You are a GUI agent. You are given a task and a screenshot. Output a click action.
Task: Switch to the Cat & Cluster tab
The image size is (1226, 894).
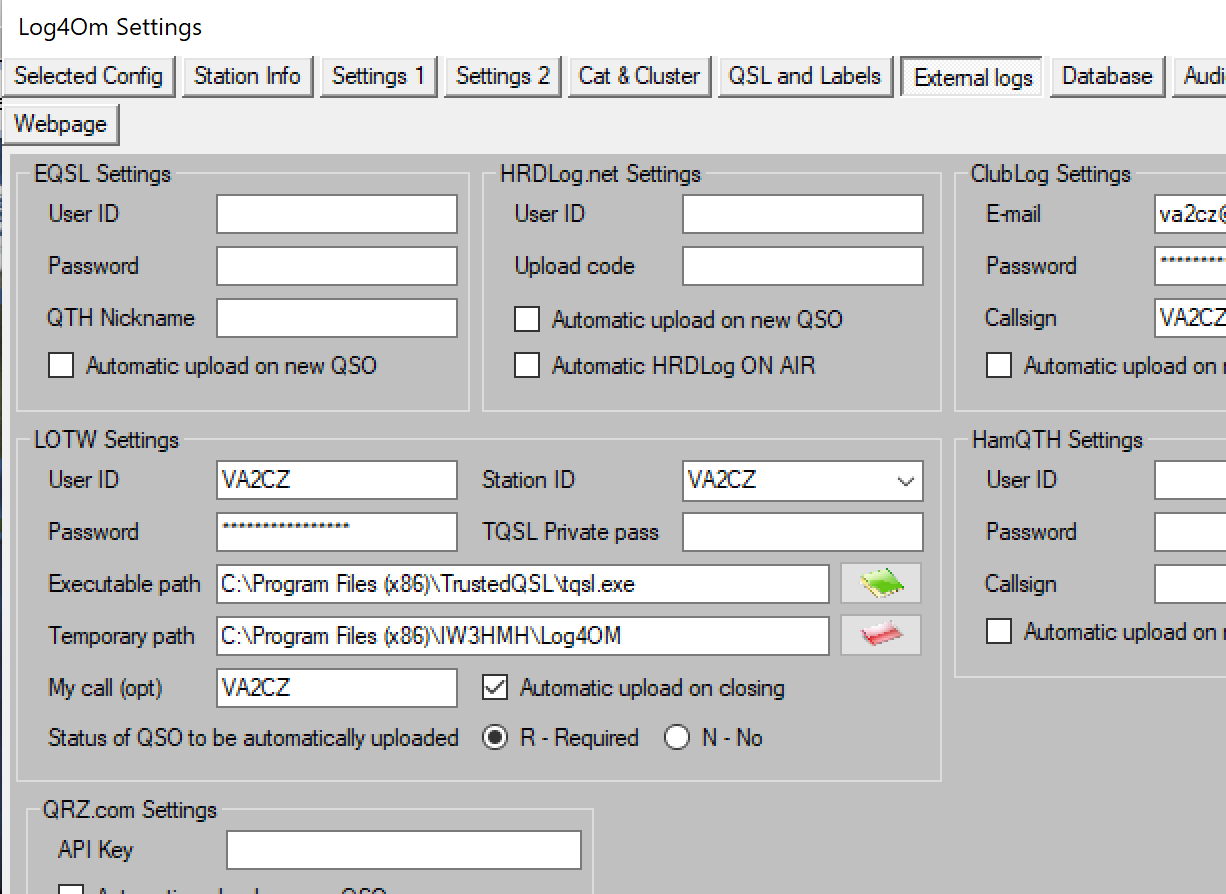640,76
